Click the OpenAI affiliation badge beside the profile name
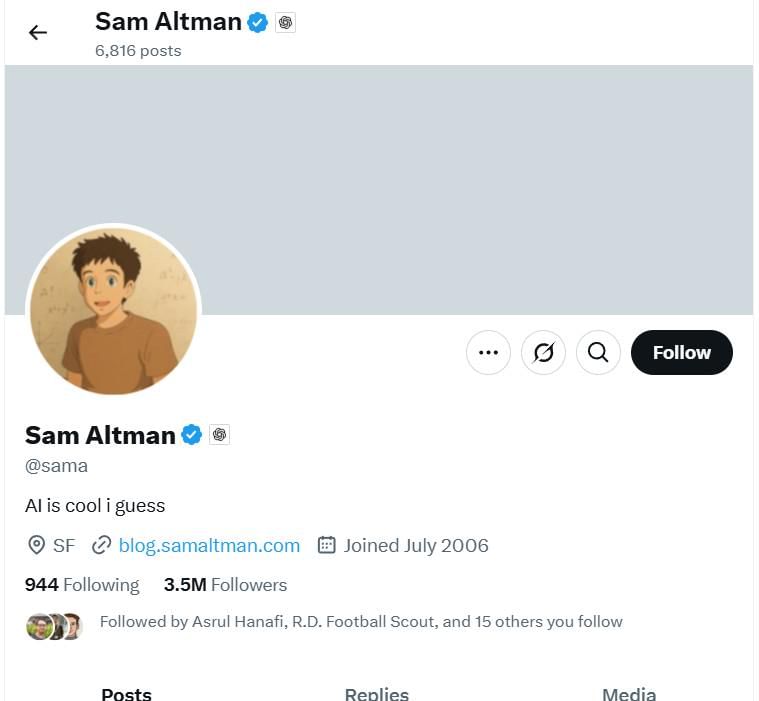The width and height of the screenshot is (759, 701). tap(220, 435)
